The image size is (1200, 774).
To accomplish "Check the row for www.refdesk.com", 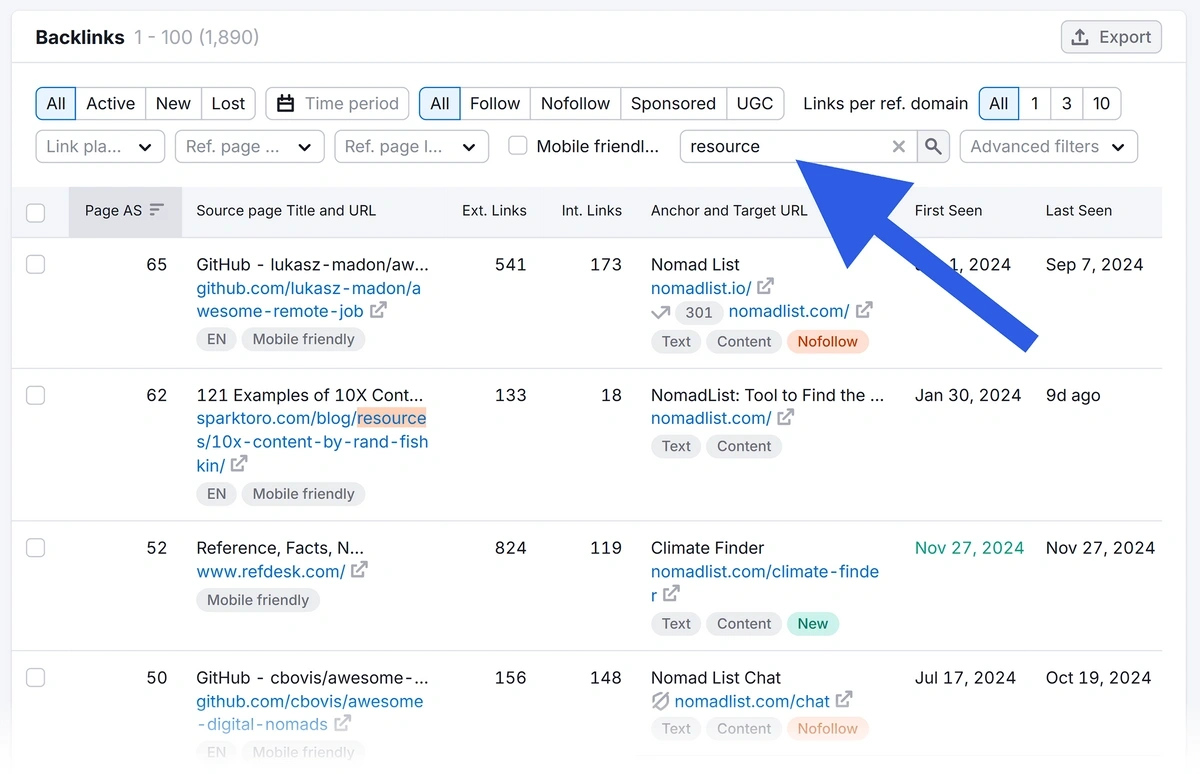I will pyautogui.click(x=36, y=548).
